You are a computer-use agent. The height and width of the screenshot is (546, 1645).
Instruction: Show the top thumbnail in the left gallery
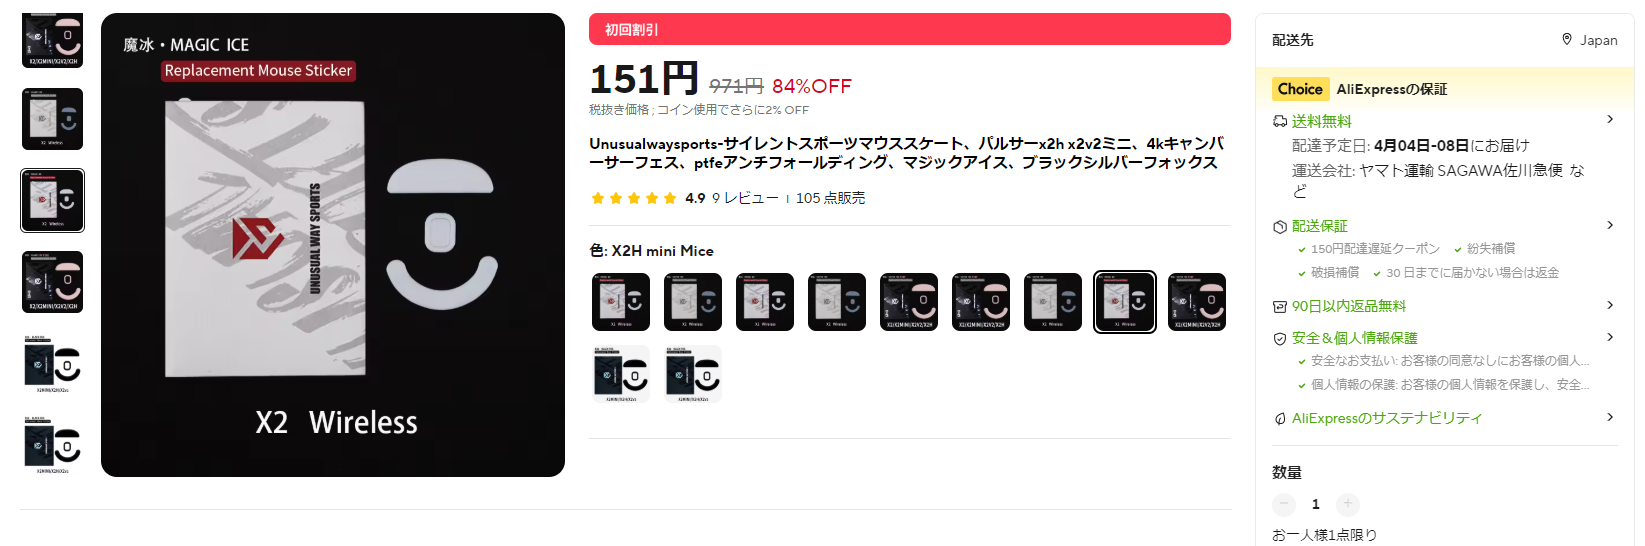pyautogui.click(x=53, y=40)
